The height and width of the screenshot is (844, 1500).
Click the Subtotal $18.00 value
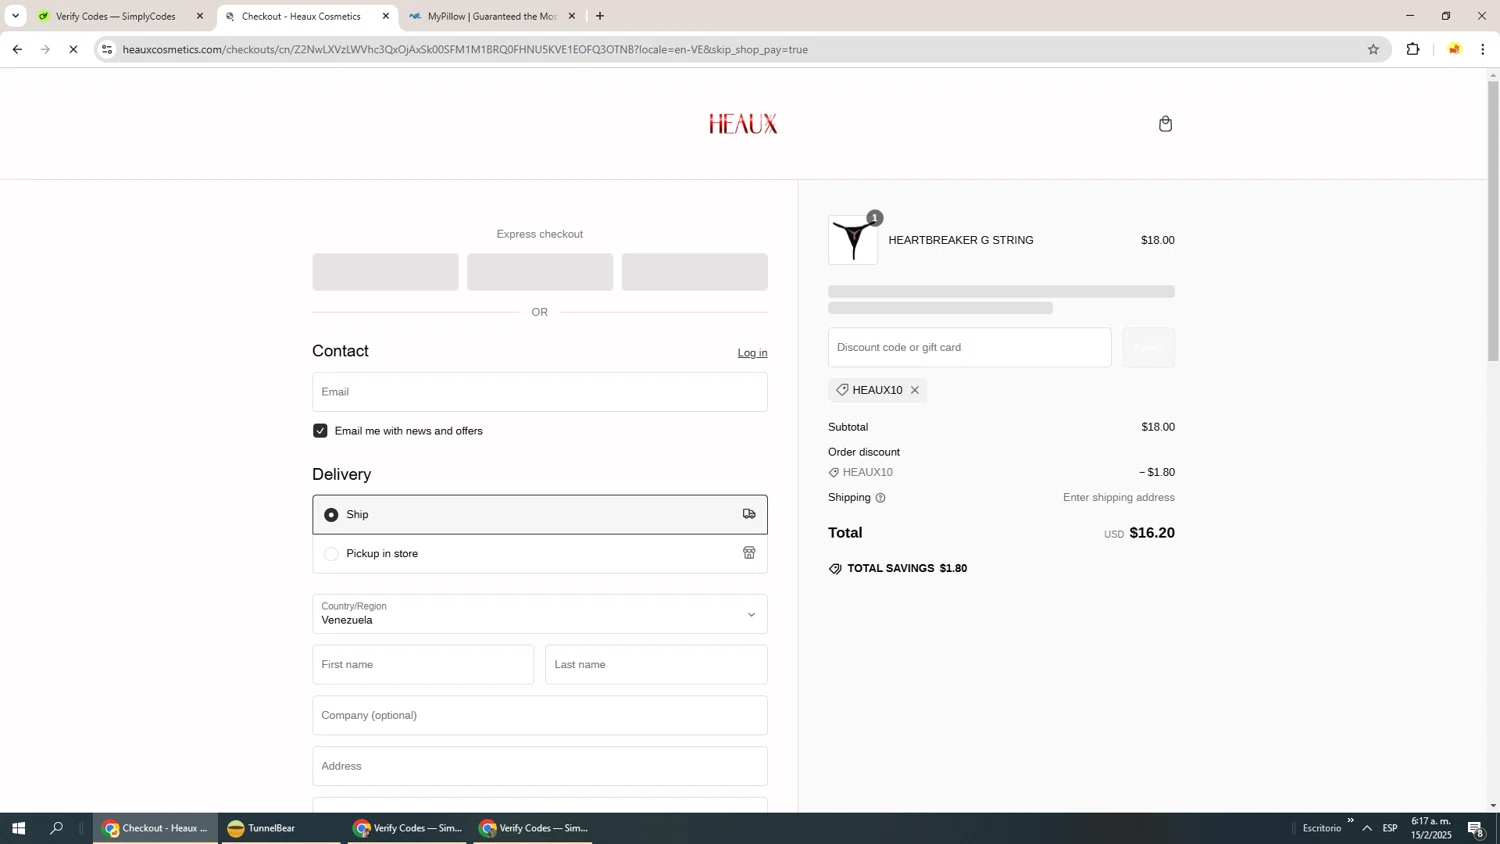(x=1158, y=427)
